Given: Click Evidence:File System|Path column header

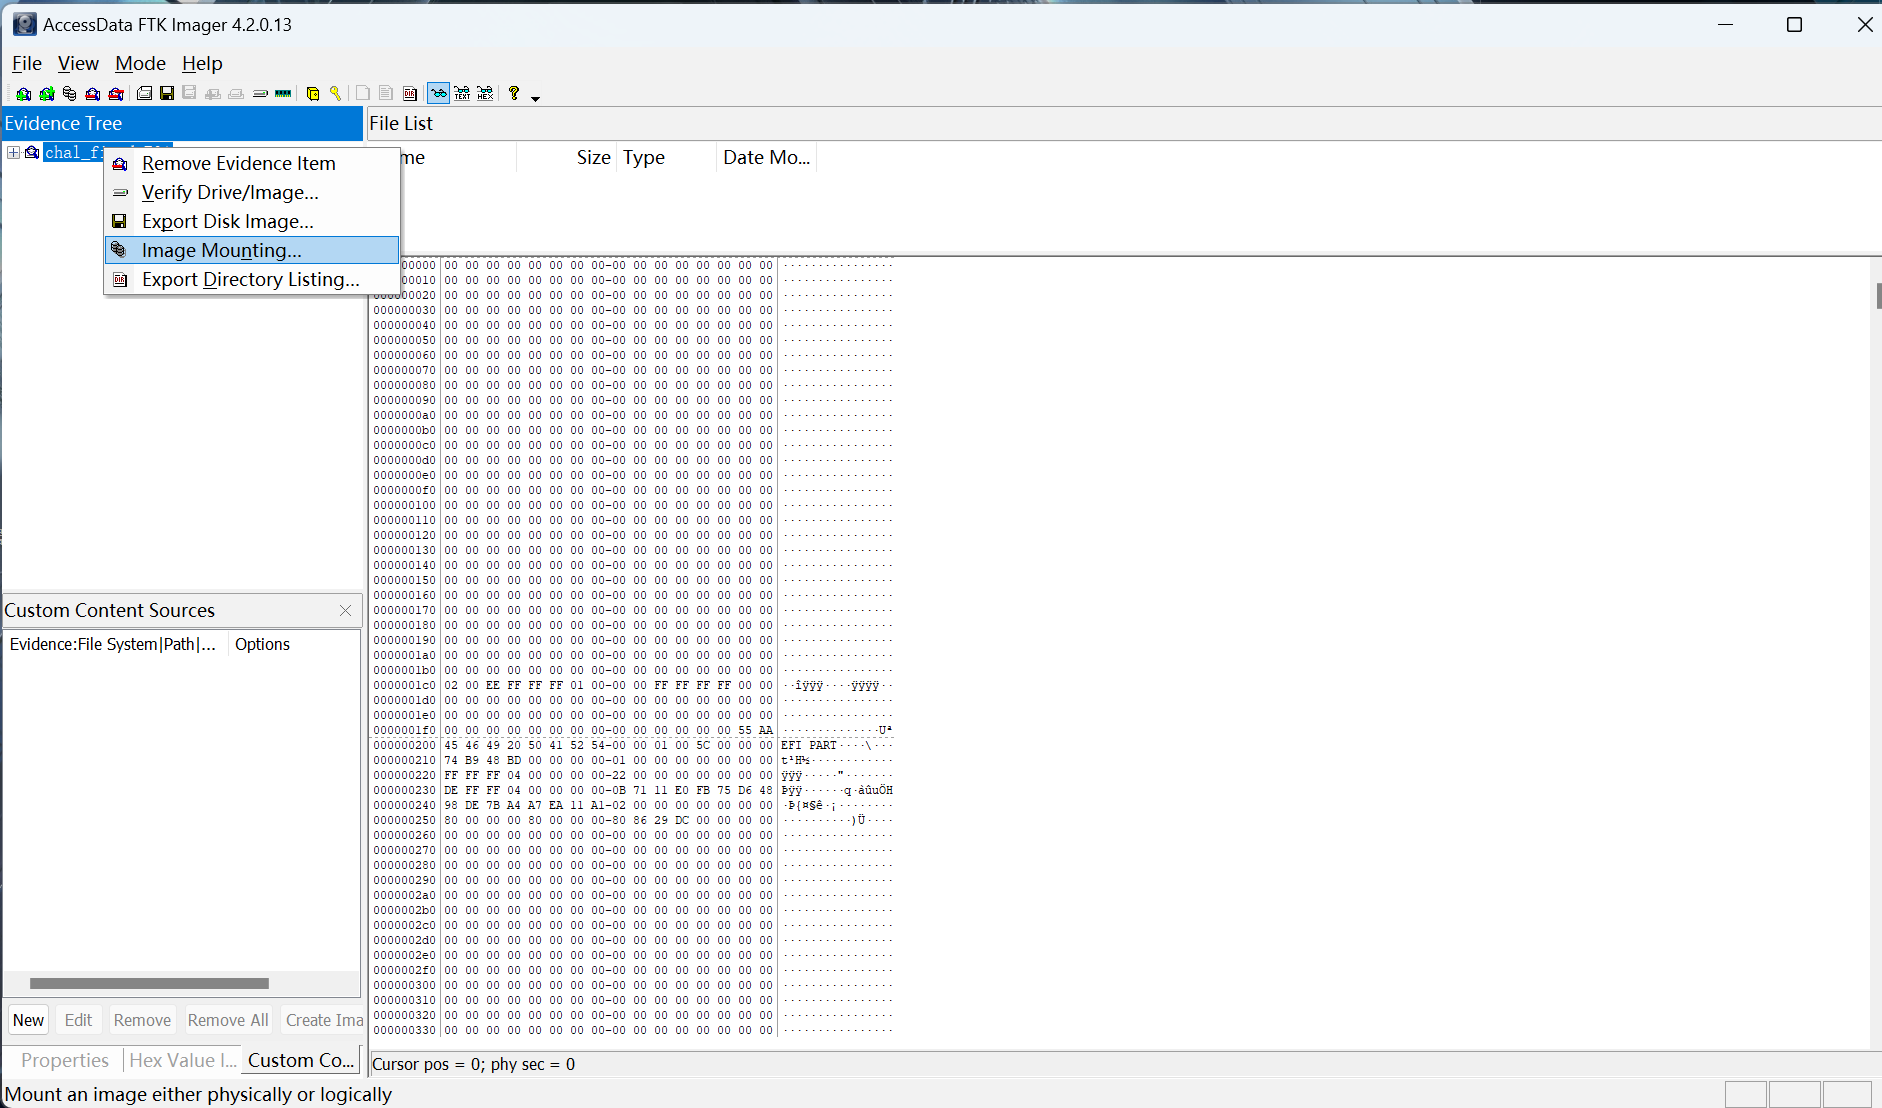Looking at the screenshot, I should coord(116,644).
